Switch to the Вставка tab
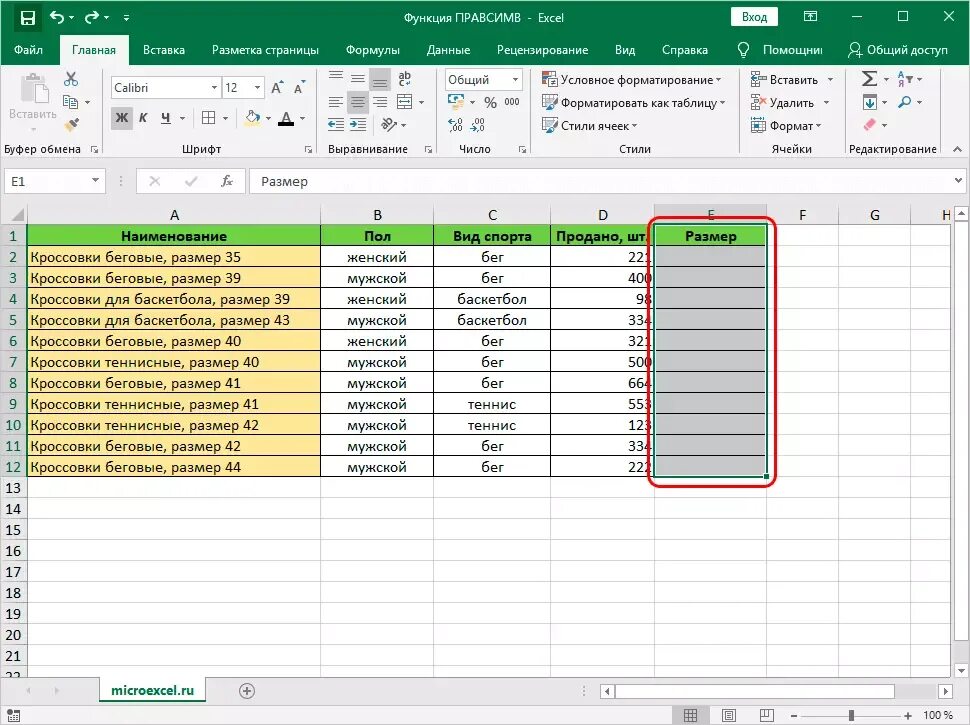This screenshot has width=970, height=725. (163, 50)
